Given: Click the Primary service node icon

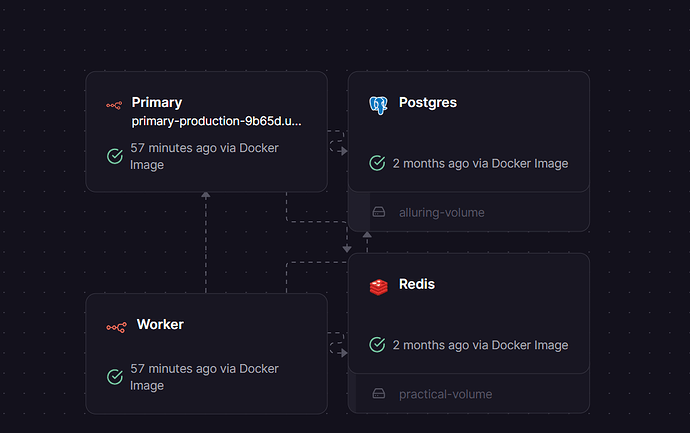Looking at the screenshot, I should coord(114,104).
